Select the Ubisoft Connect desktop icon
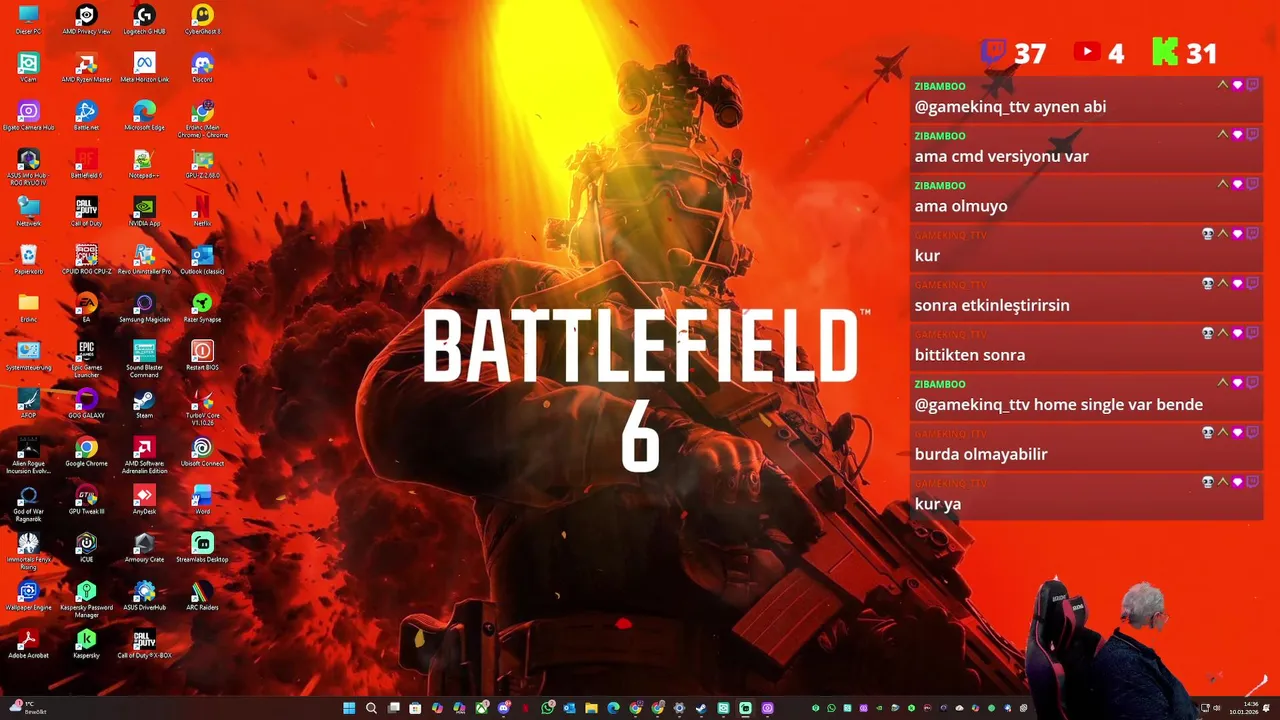 (x=202, y=451)
